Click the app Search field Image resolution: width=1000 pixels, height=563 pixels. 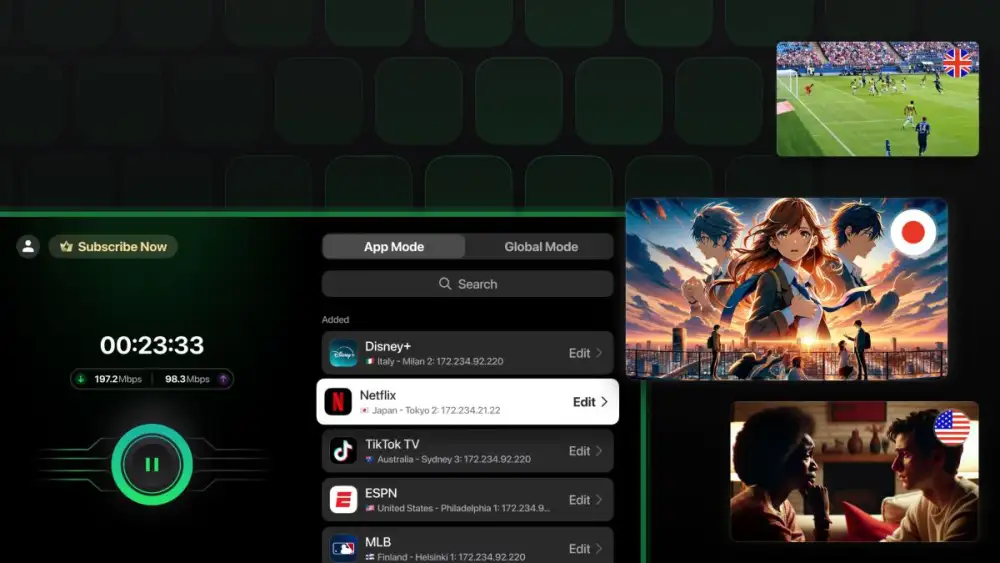point(467,284)
